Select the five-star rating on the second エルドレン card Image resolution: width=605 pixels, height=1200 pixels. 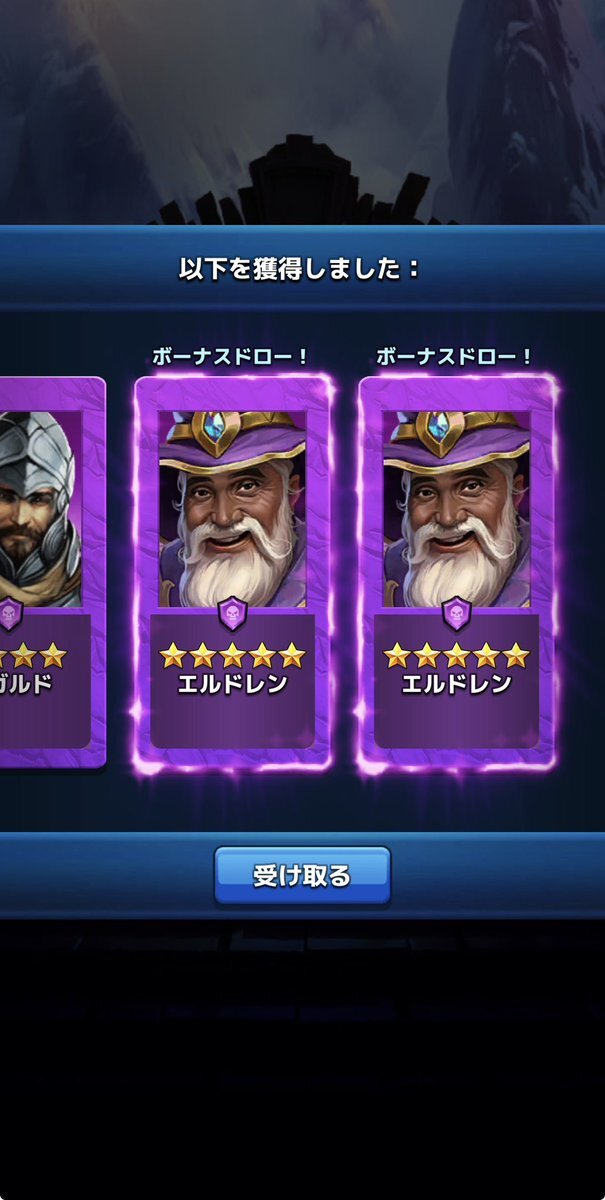point(456,656)
